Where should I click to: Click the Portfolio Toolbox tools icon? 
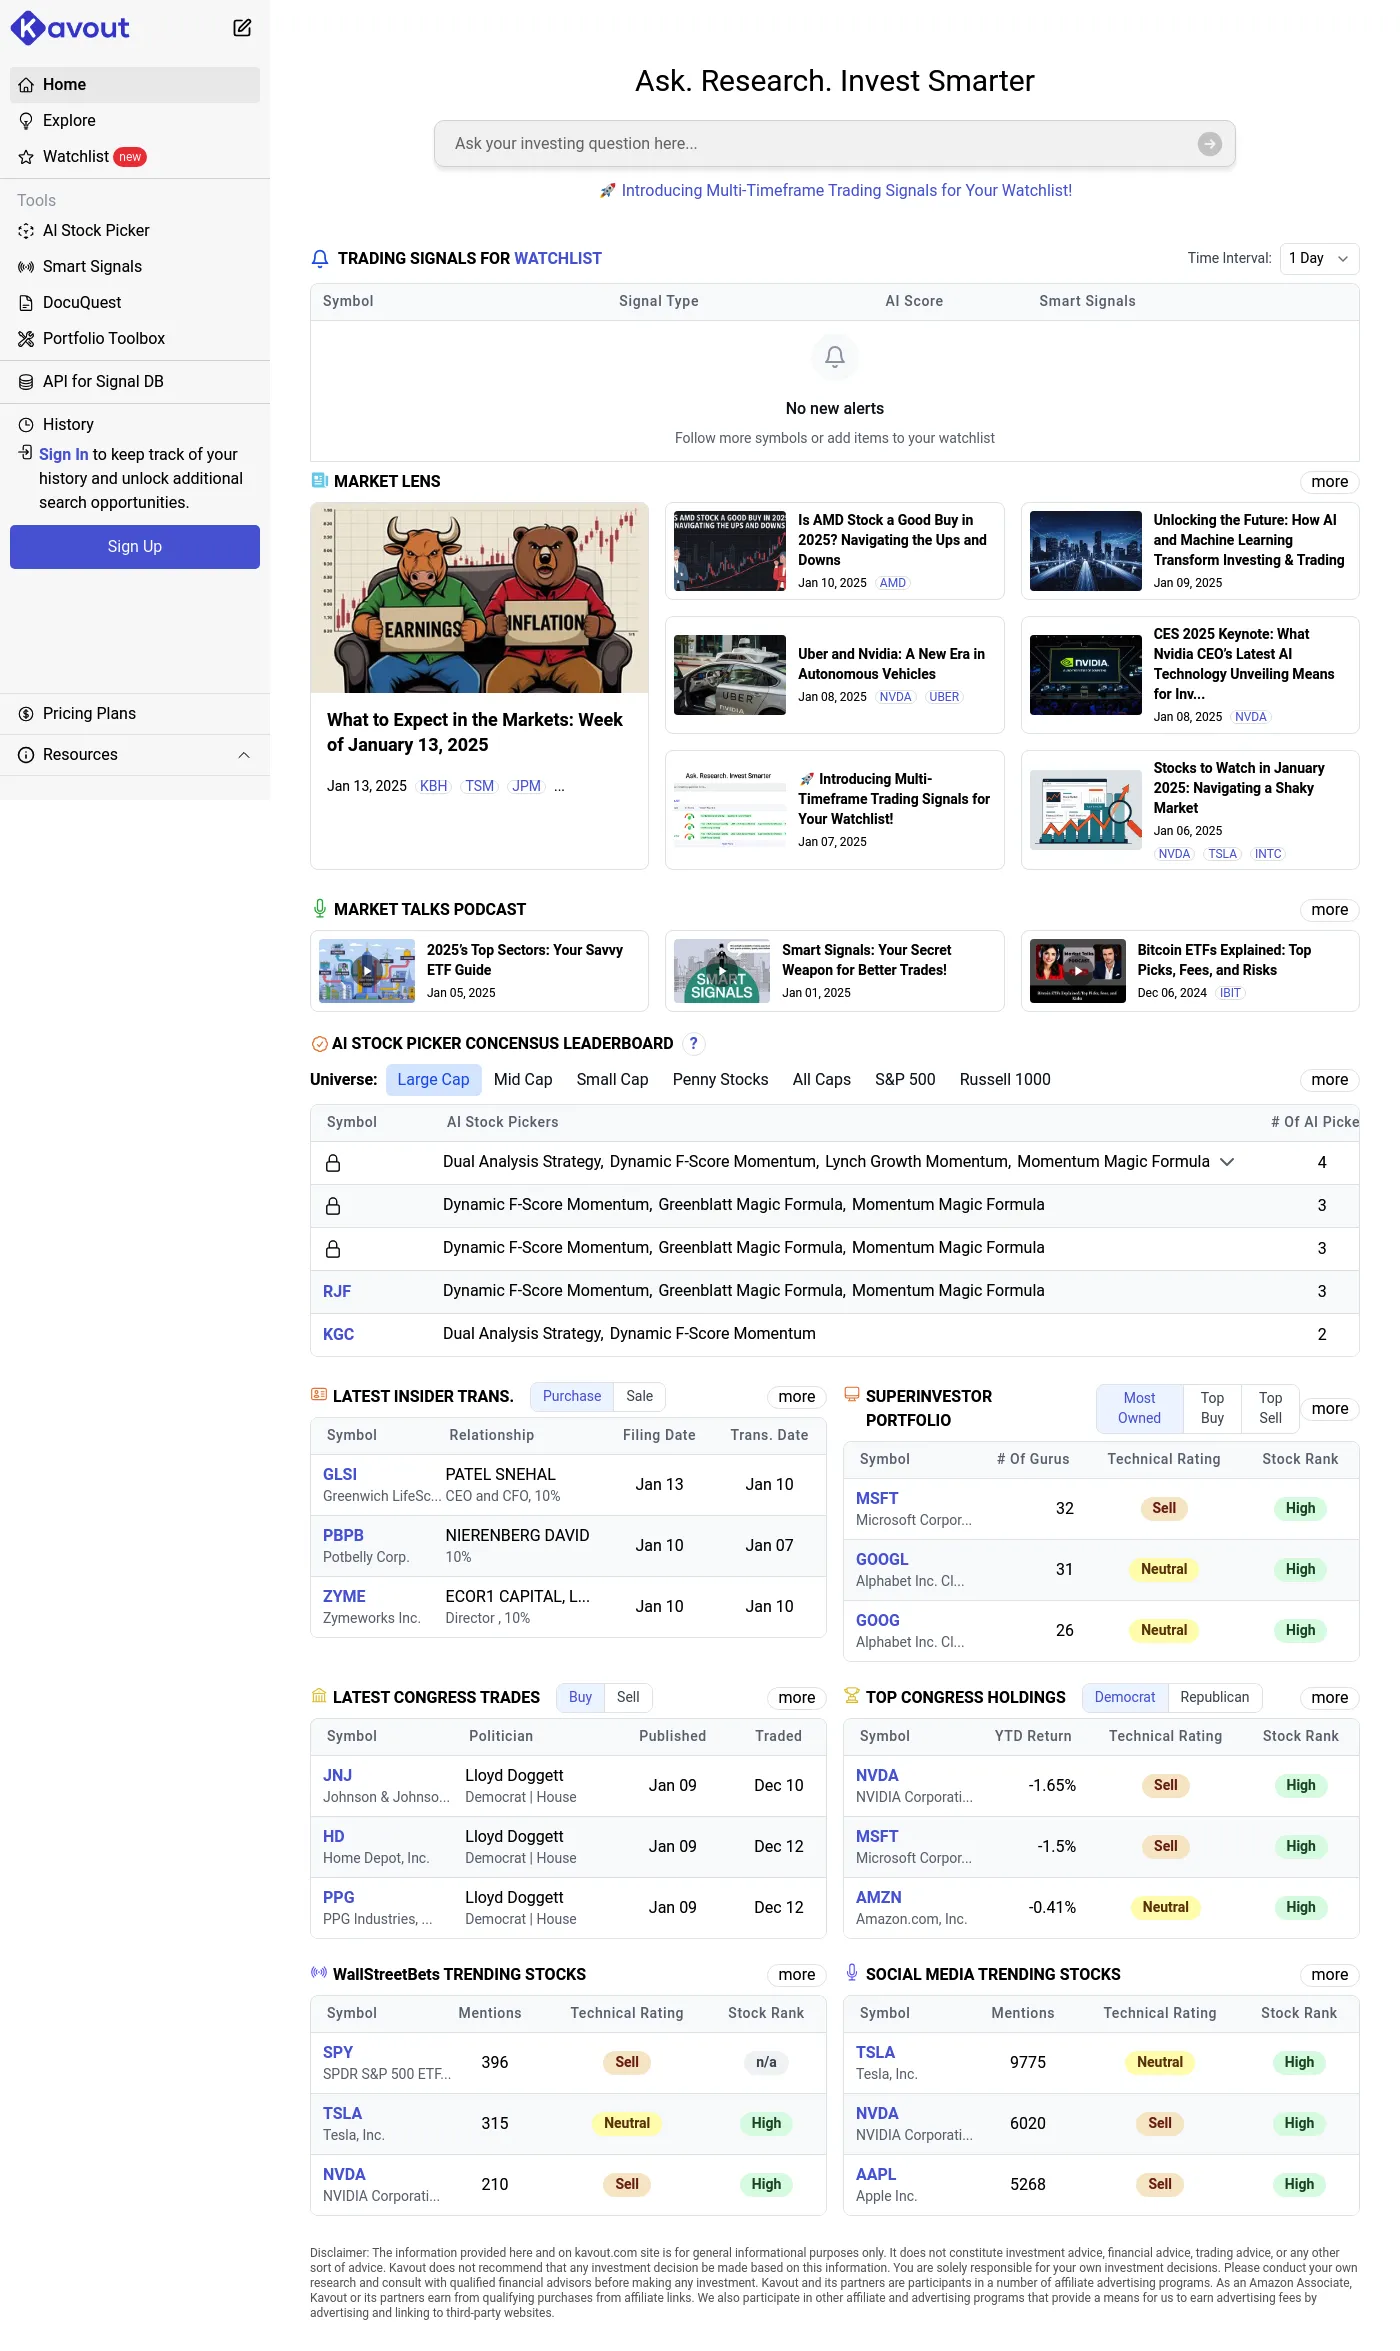tap(26, 339)
